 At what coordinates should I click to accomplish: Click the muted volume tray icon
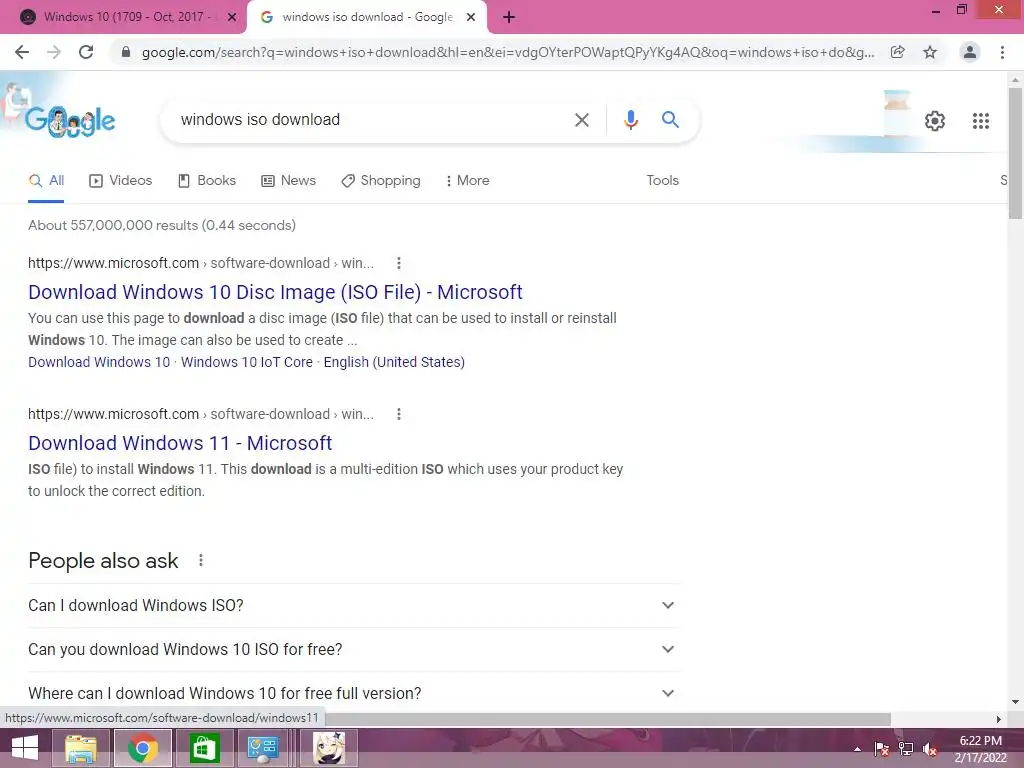tap(930, 749)
